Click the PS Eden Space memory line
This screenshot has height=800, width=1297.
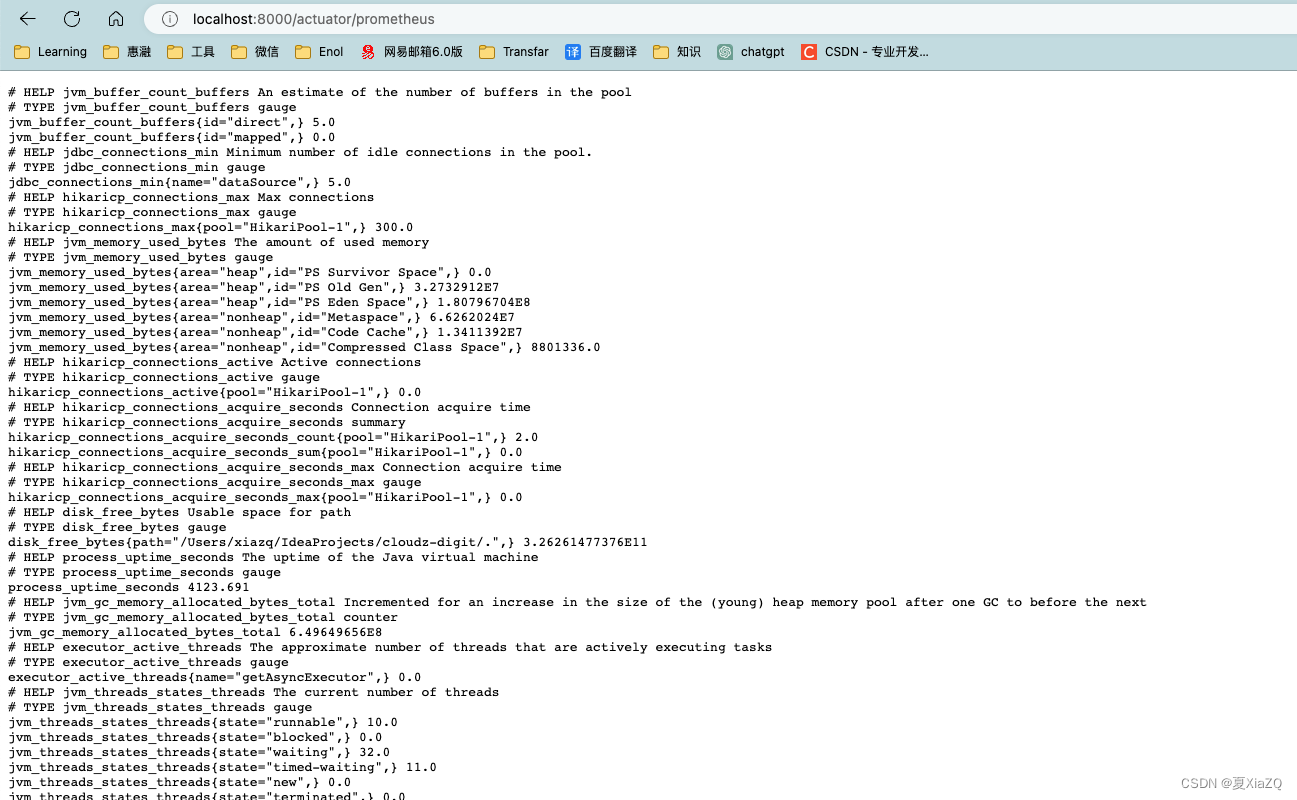point(269,302)
